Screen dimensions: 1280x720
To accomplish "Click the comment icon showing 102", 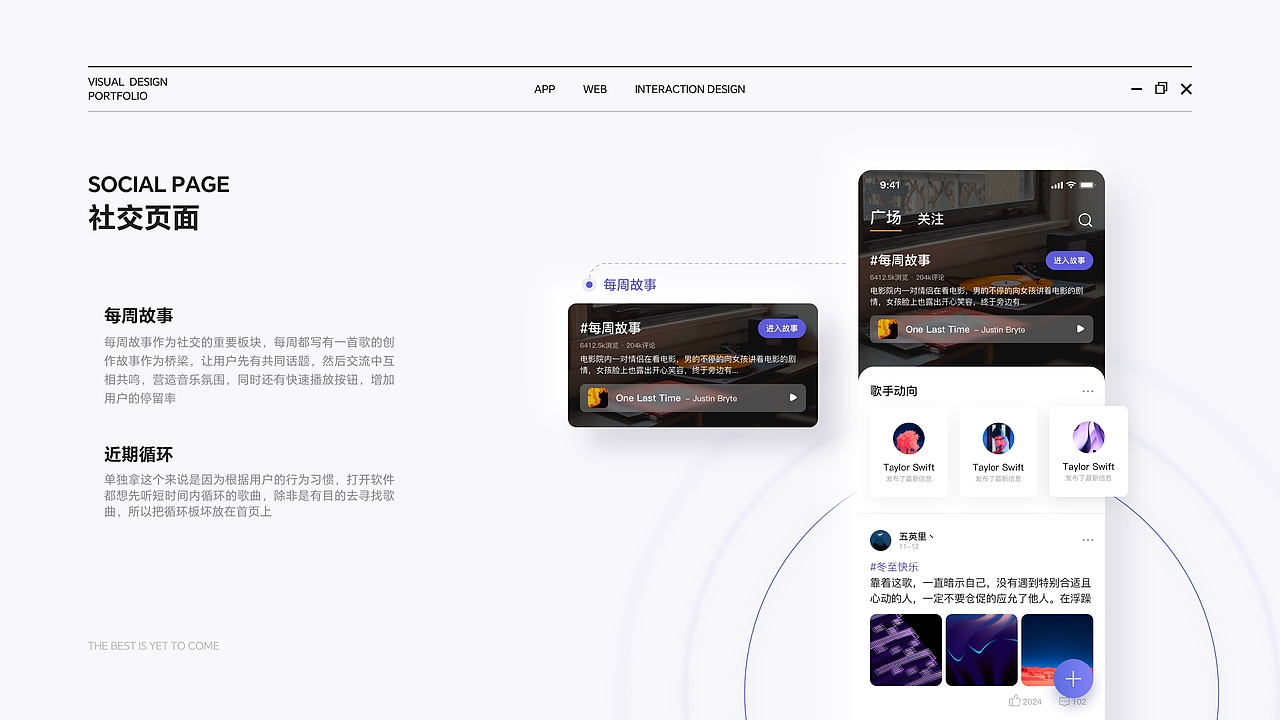I will tap(1064, 701).
